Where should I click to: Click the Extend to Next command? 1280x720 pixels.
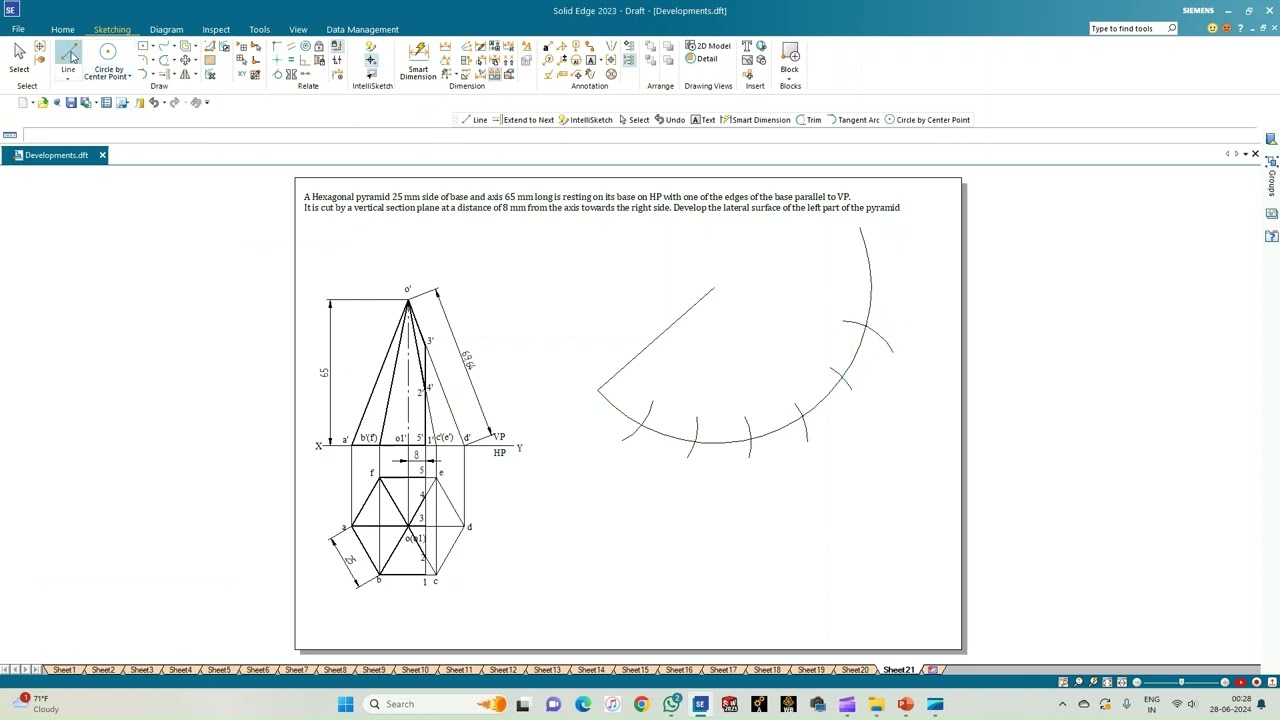coord(523,120)
